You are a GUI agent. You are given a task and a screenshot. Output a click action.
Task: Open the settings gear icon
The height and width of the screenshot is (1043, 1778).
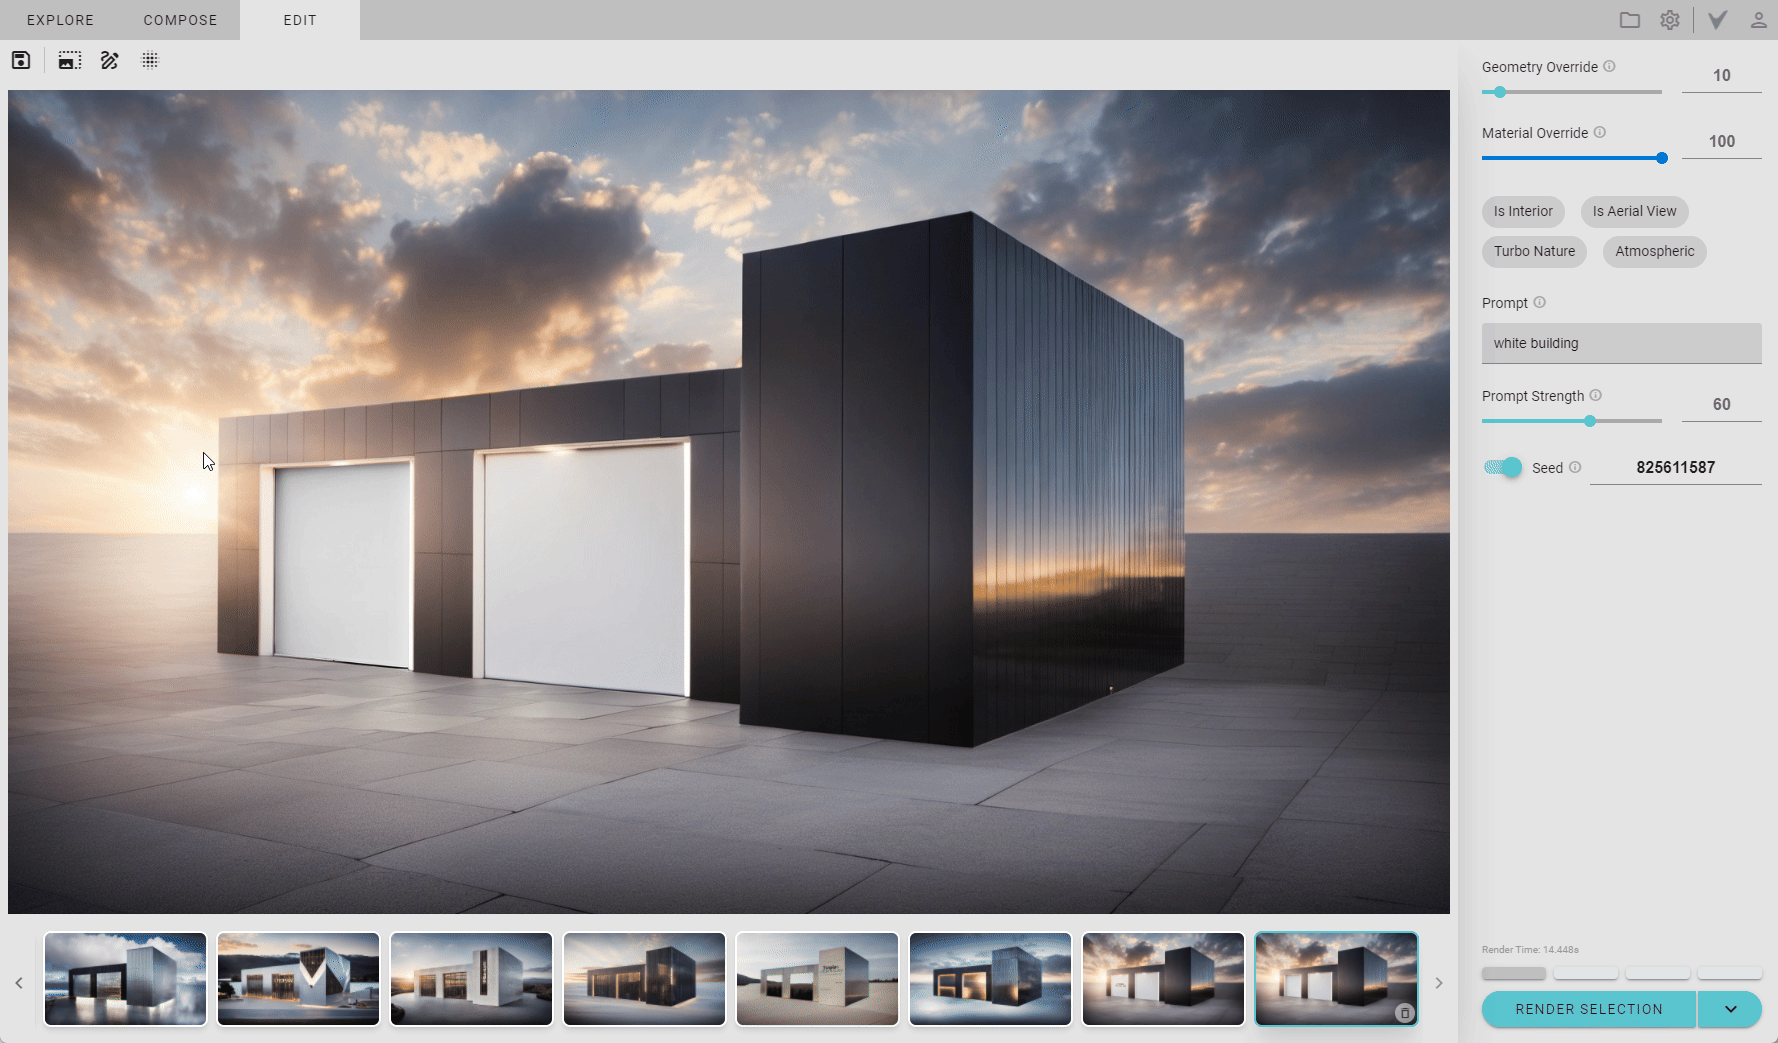click(1670, 20)
